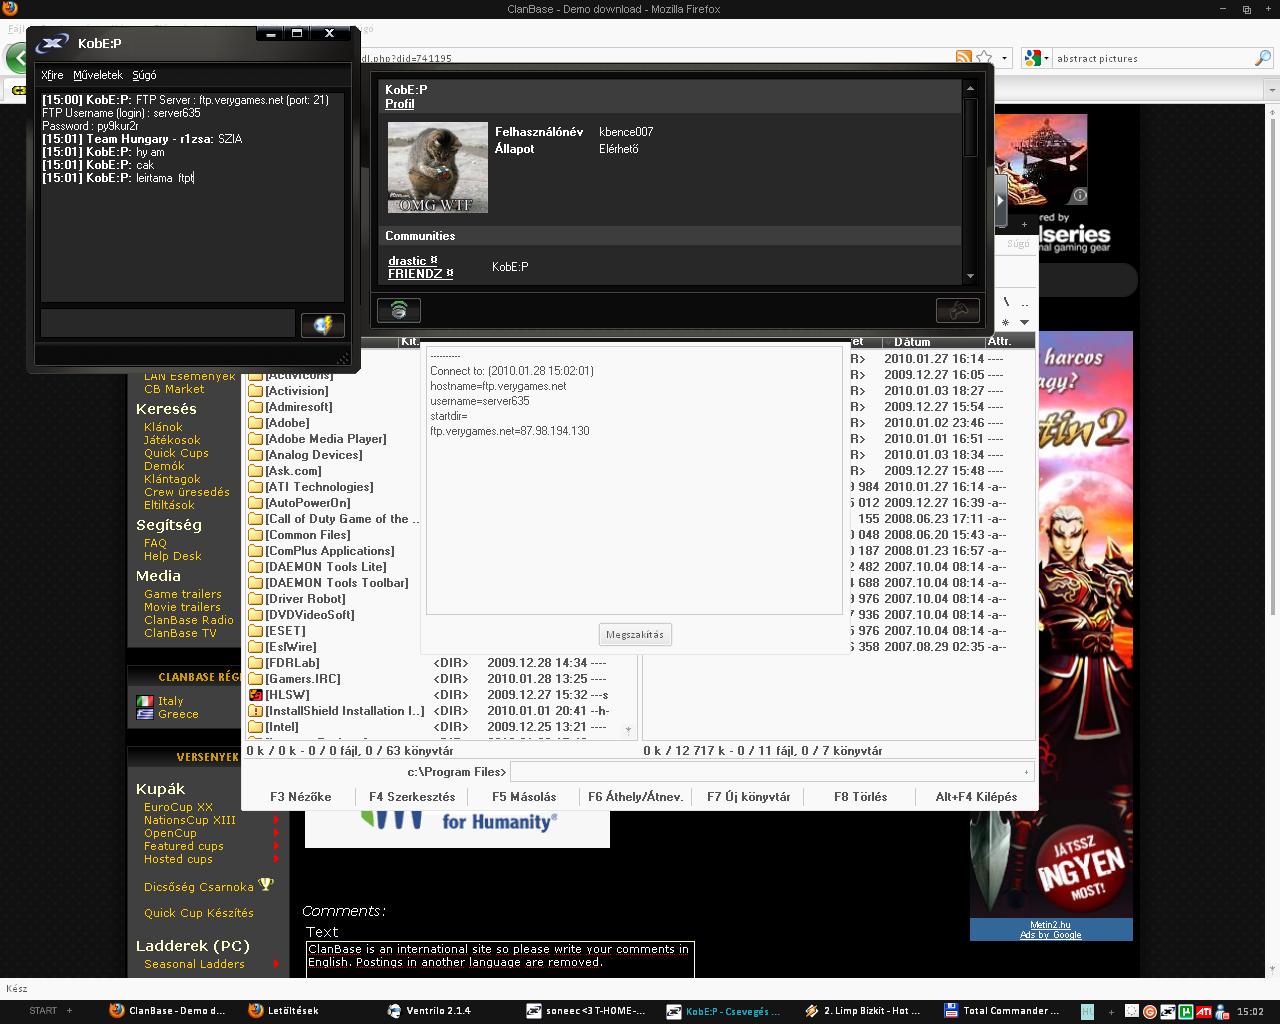The height and width of the screenshot is (1024, 1280).
Task: Expand the NationsCup XIII submenu arrow
Action: tap(276, 820)
